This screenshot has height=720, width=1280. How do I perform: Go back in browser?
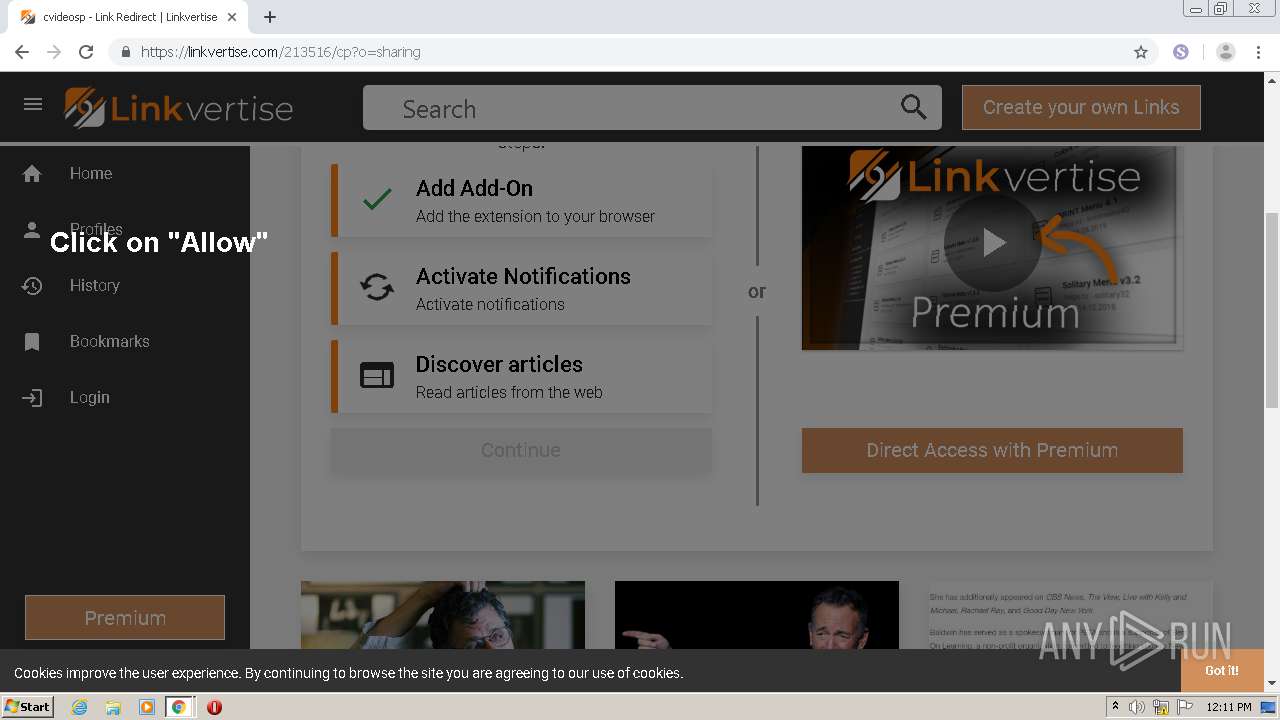click(x=22, y=52)
